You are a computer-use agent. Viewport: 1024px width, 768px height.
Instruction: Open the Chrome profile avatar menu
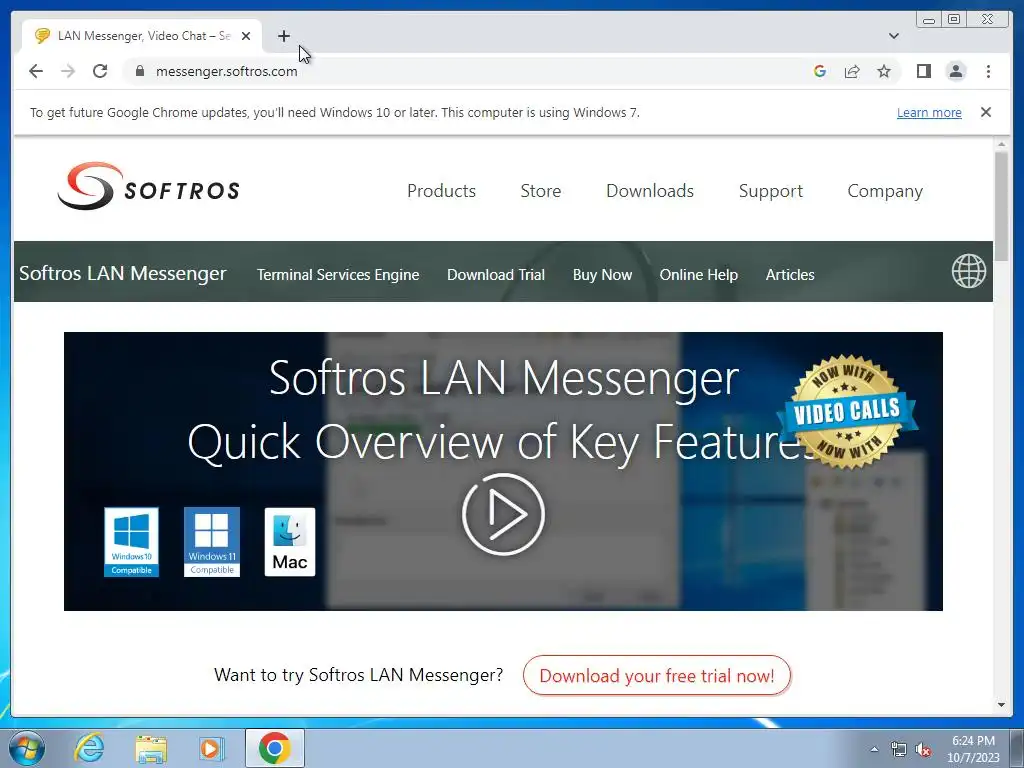956,71
